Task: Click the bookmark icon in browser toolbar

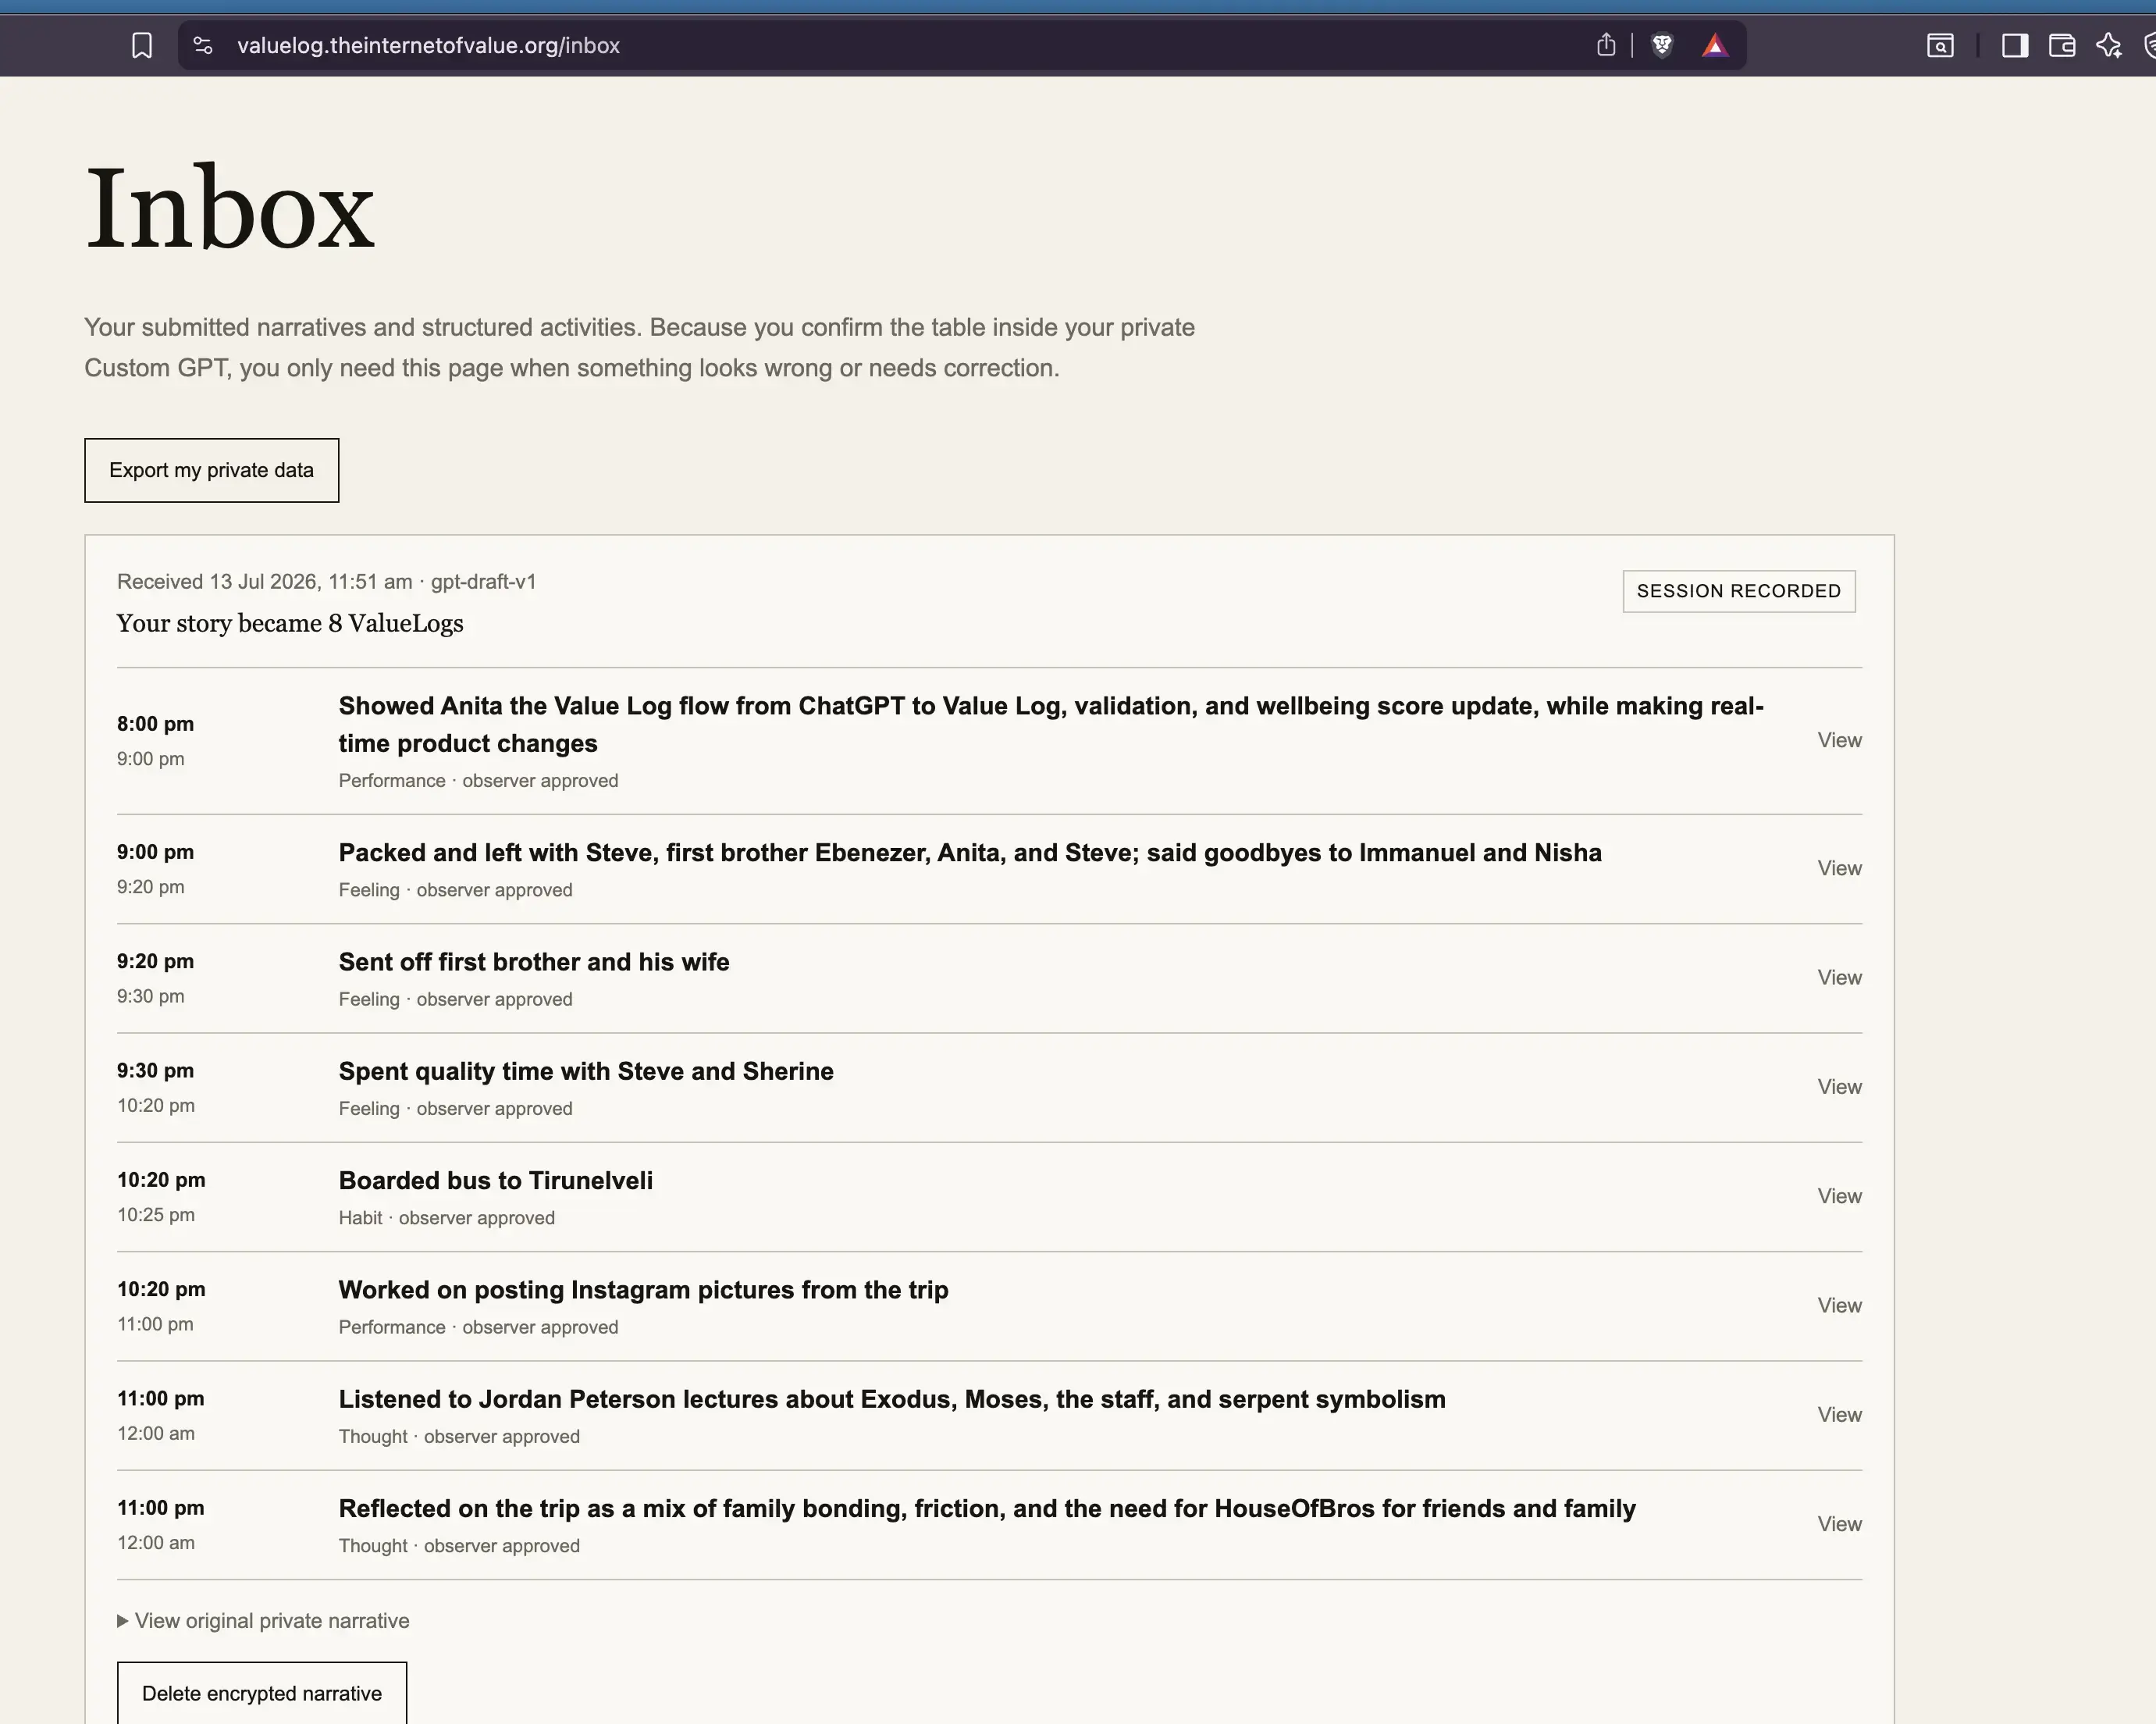Action: 142,46
